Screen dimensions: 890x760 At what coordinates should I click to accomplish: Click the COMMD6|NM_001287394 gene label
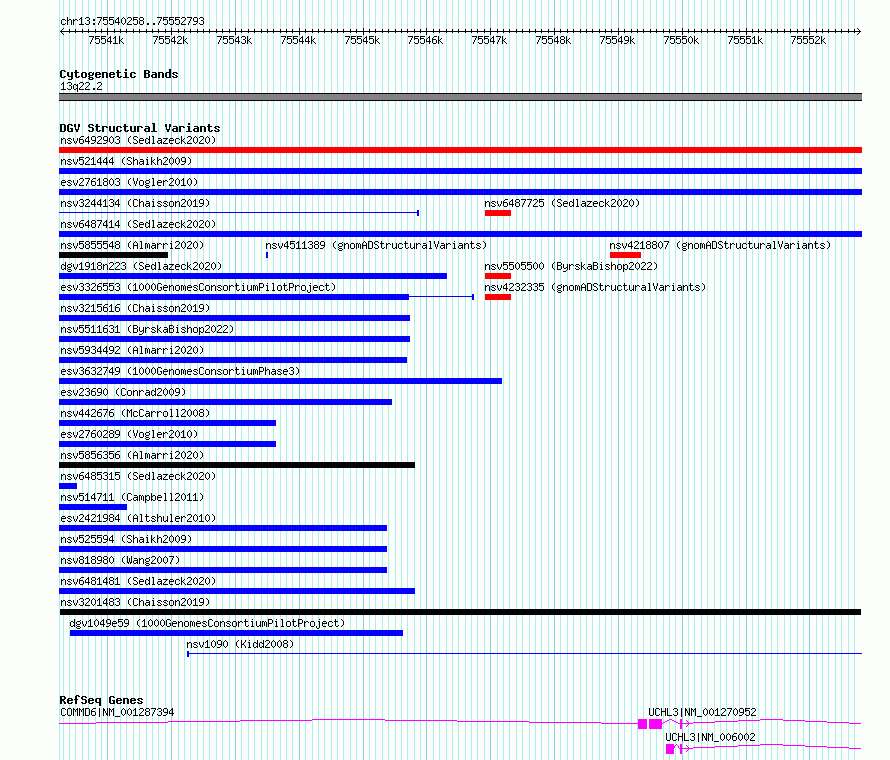click(x=117, y=712)
